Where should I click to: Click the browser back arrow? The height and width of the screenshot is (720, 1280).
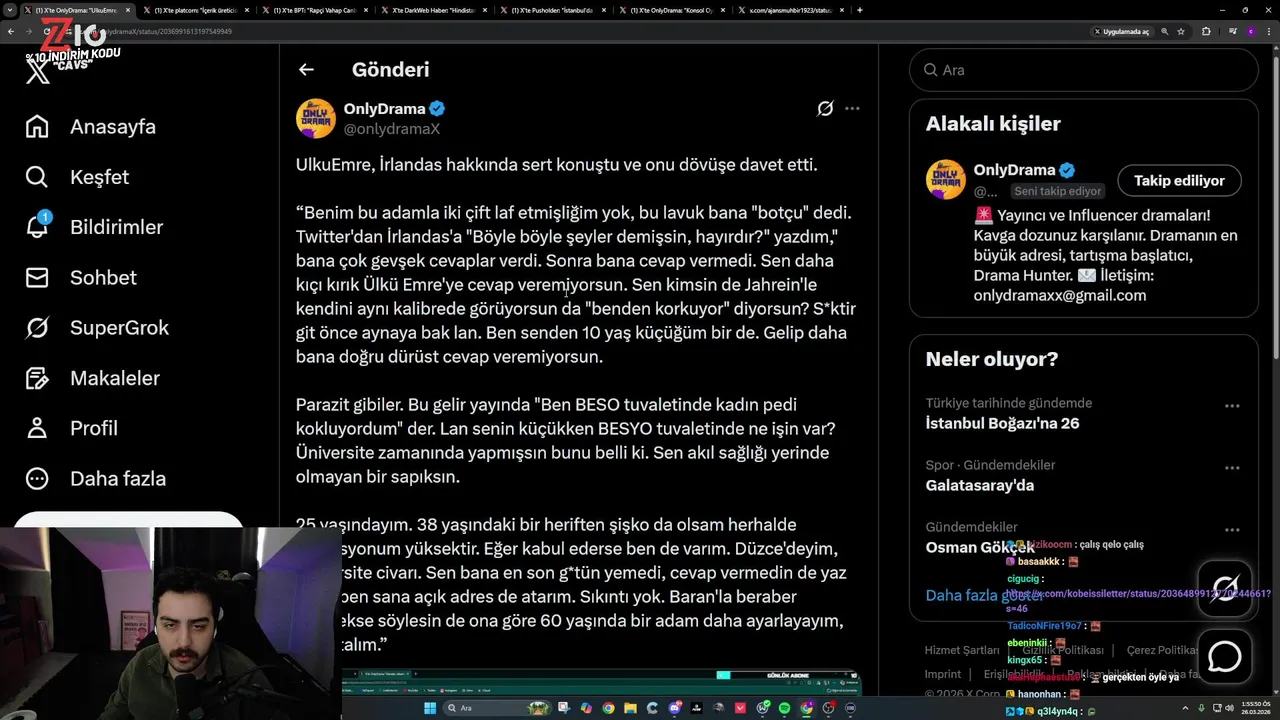(11, 31)
